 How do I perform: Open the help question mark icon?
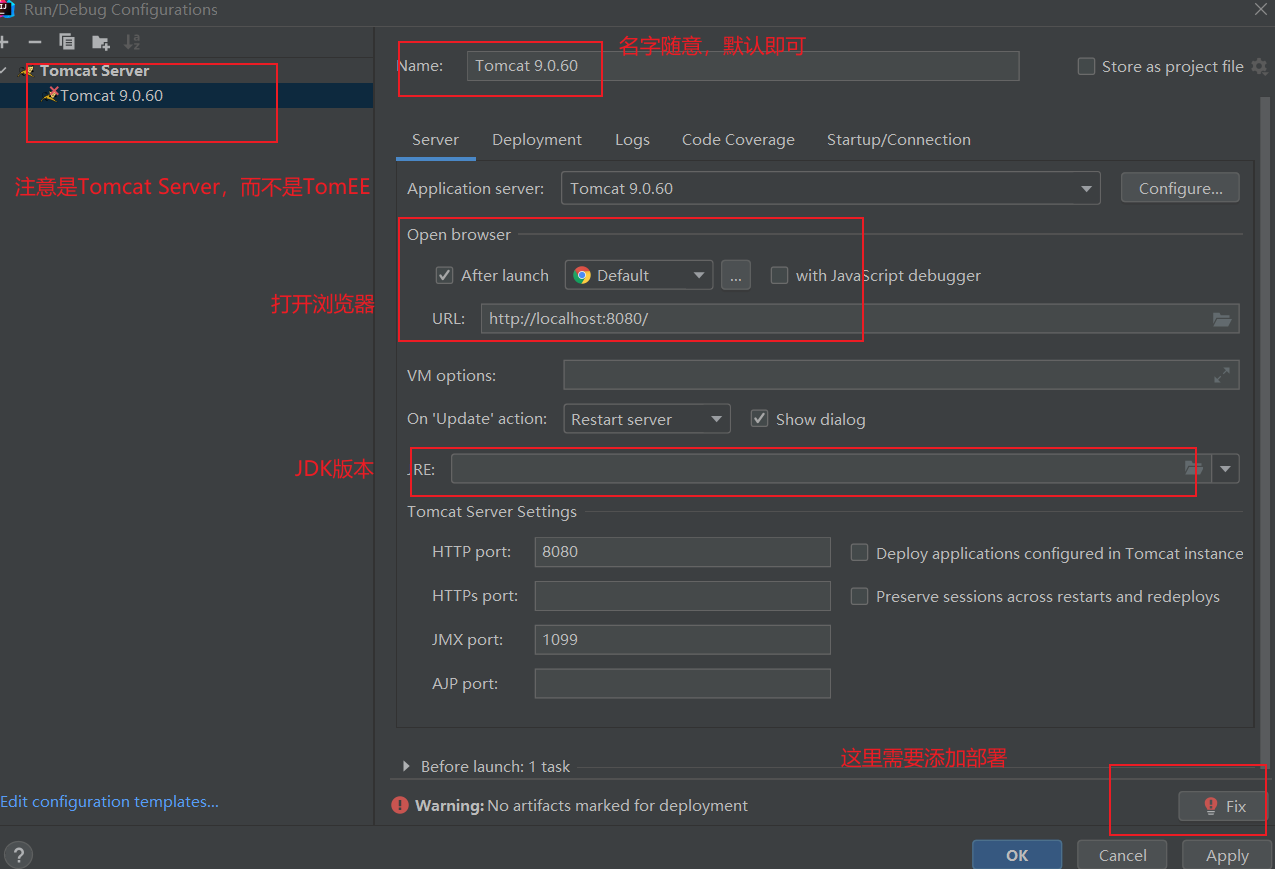[18, 854]
